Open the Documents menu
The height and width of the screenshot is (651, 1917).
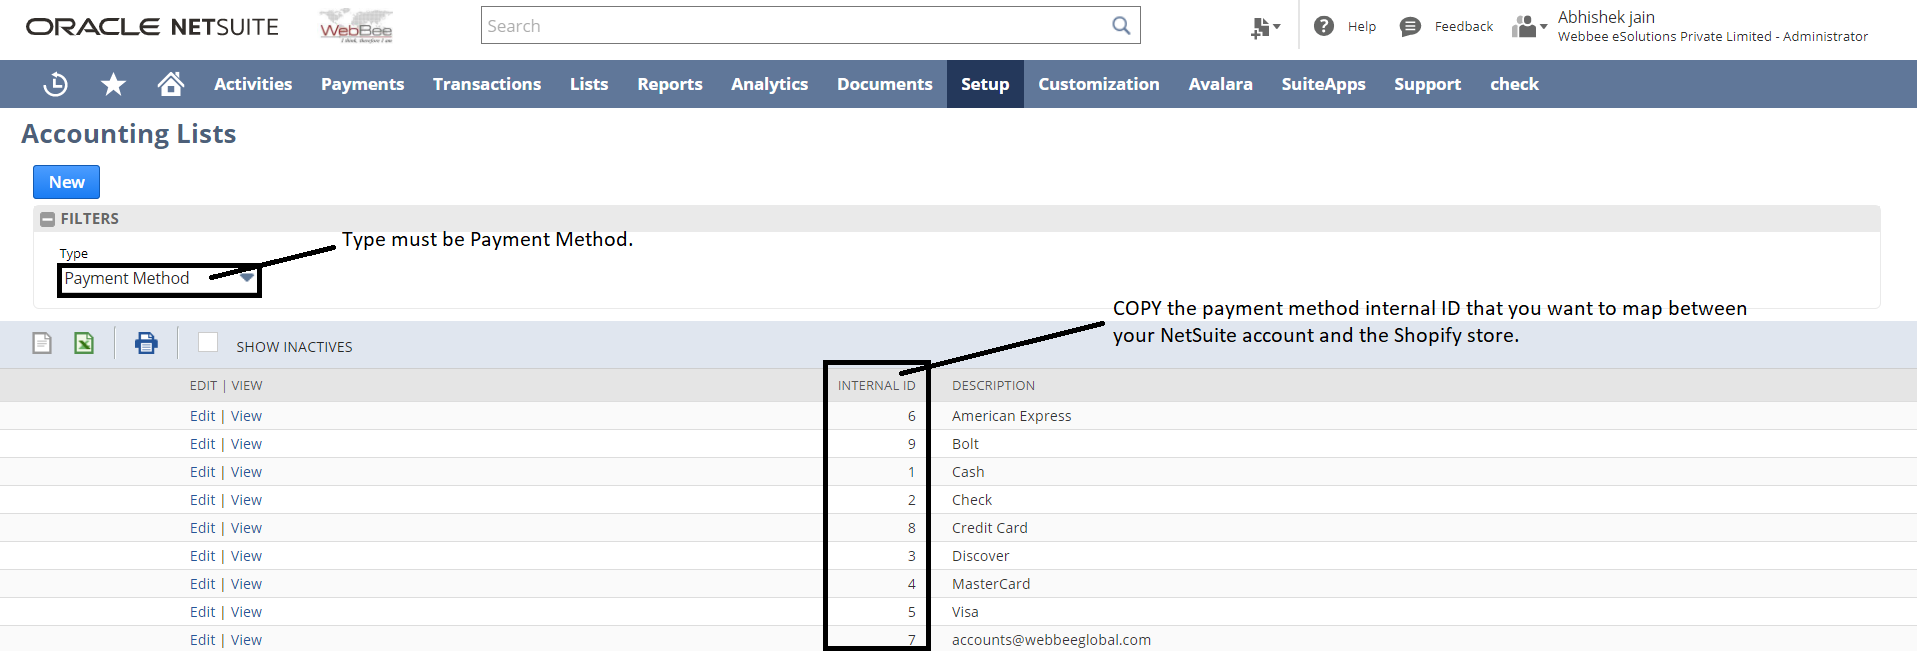(x=885, y=84)
